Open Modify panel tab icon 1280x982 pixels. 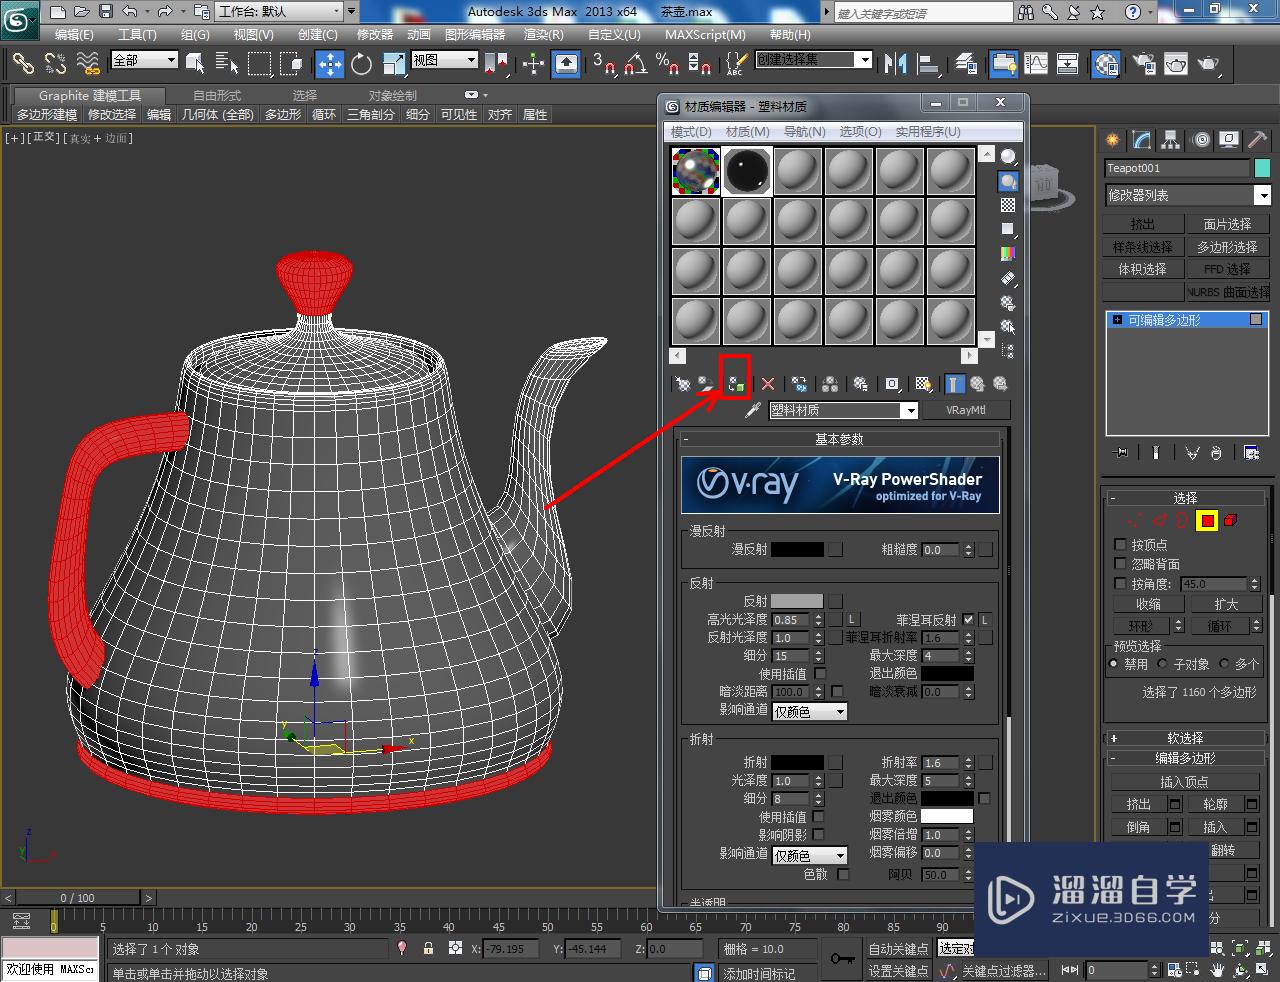click(x=1142, y=140)
